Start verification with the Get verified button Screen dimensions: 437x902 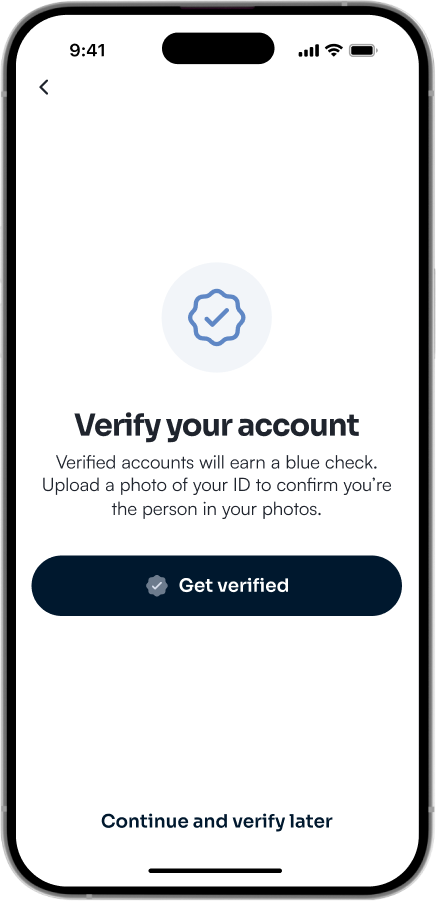(x=217, y=586)
